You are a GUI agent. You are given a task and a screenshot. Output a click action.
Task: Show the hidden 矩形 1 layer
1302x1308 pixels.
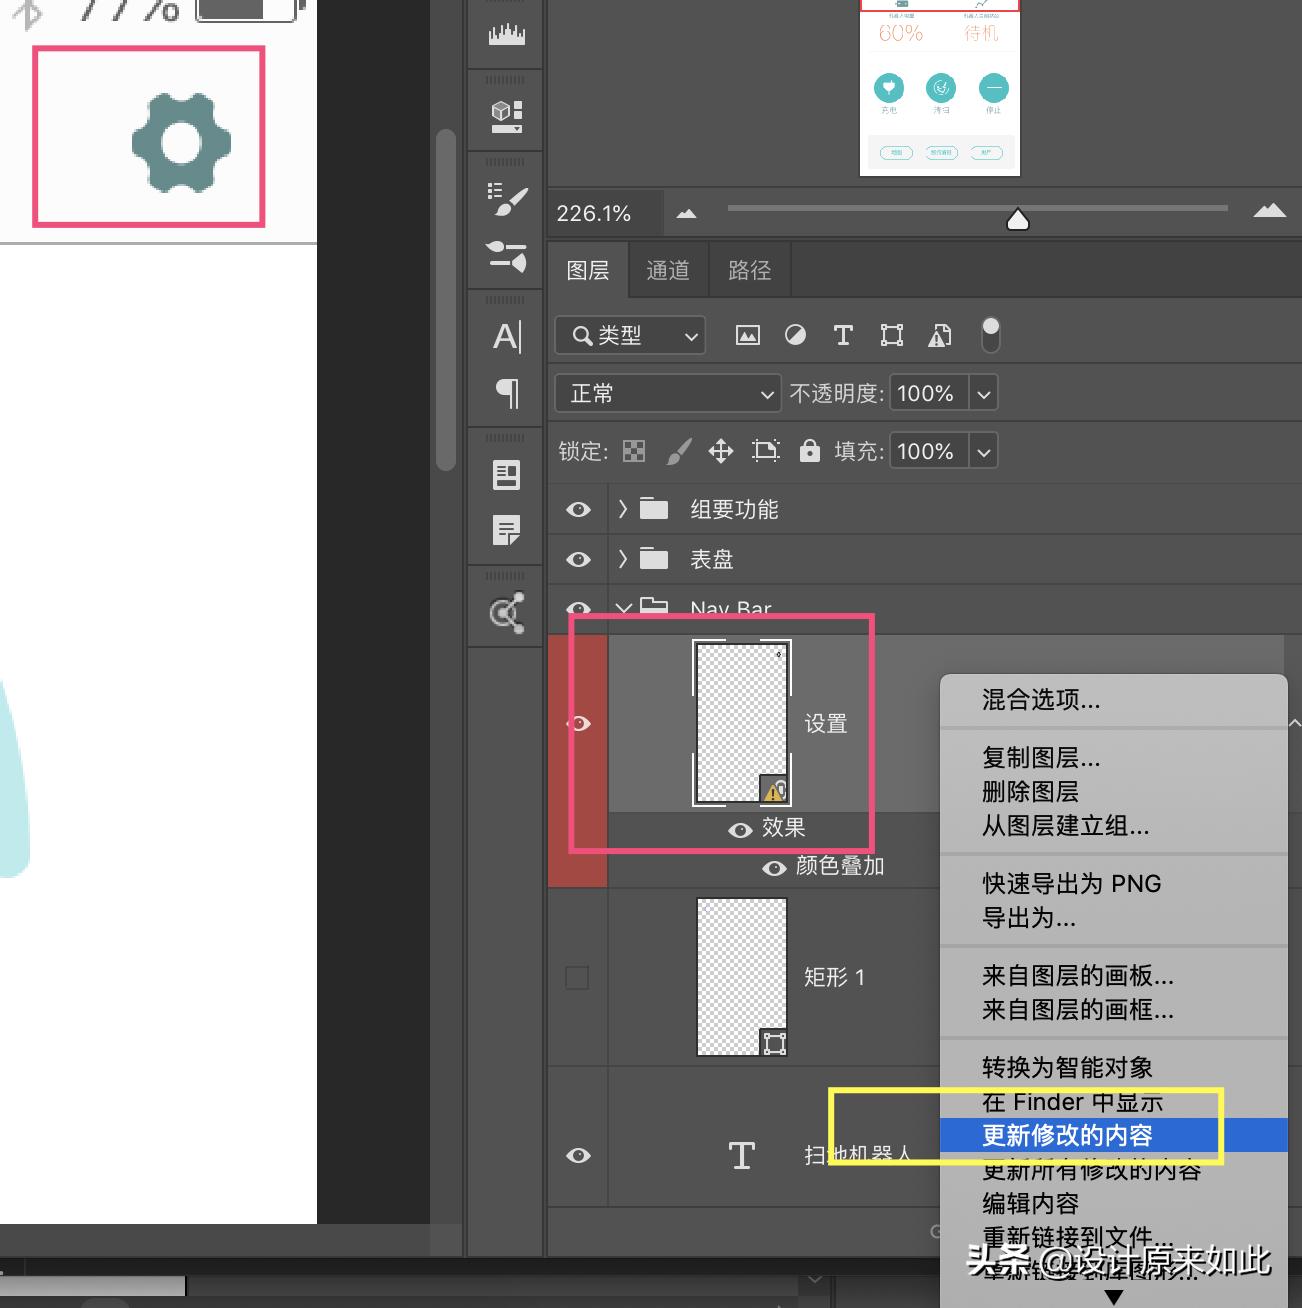coord(577,977)
